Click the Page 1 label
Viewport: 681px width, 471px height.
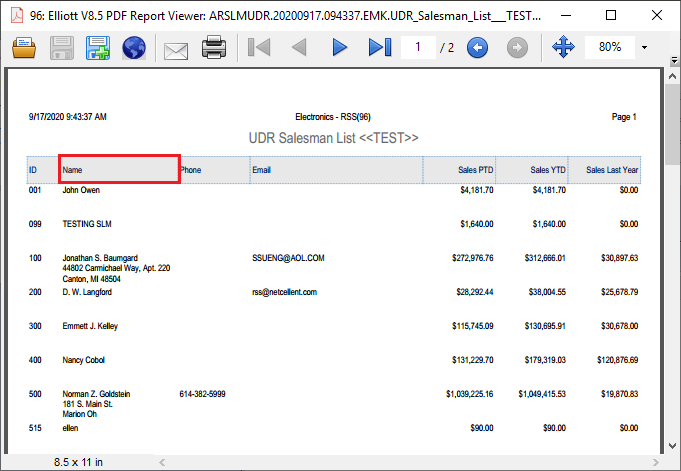(624, 117)
